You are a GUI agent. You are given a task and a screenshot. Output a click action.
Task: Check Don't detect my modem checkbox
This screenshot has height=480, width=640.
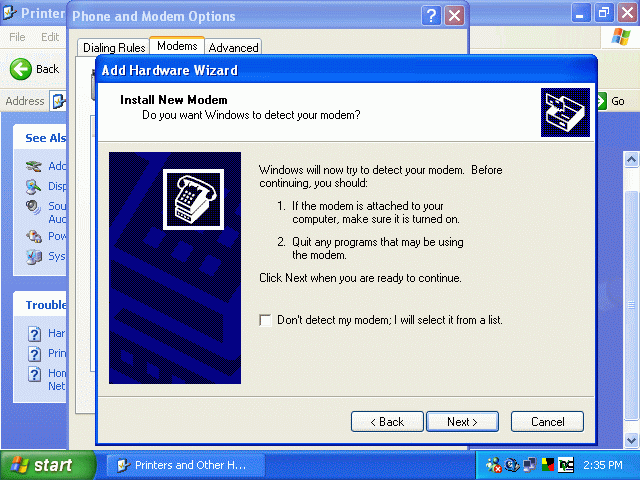click(265, 320)
